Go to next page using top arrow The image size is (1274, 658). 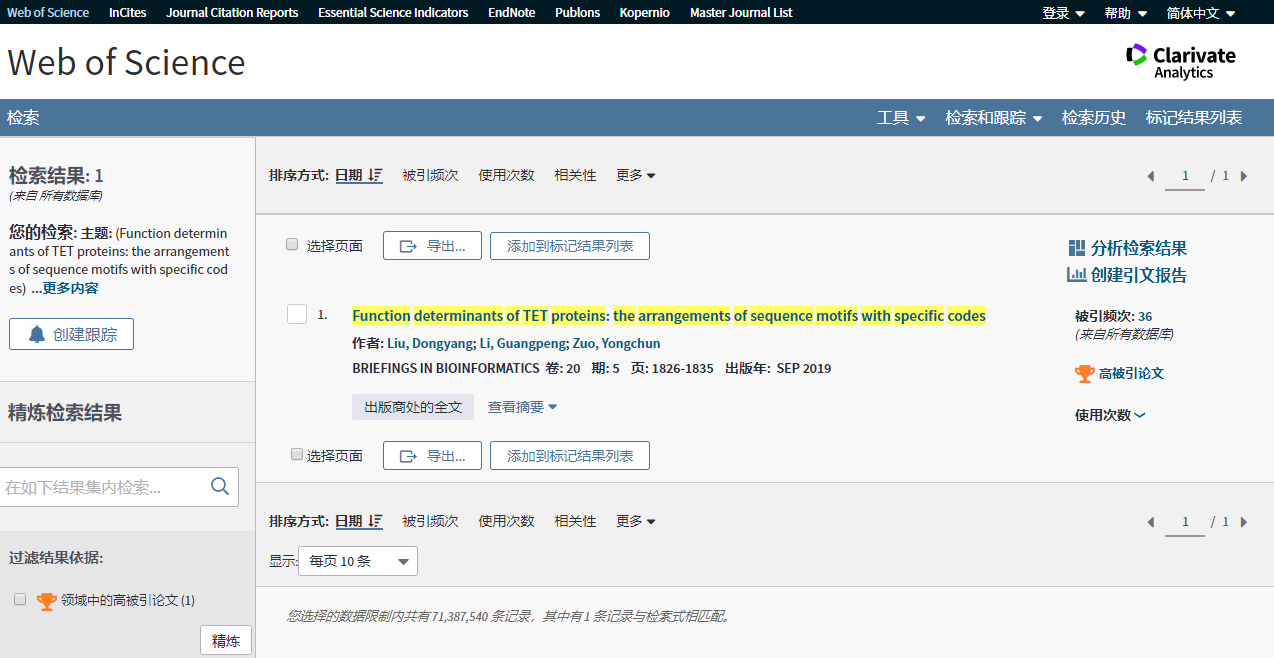click(x=1244, y=176)
